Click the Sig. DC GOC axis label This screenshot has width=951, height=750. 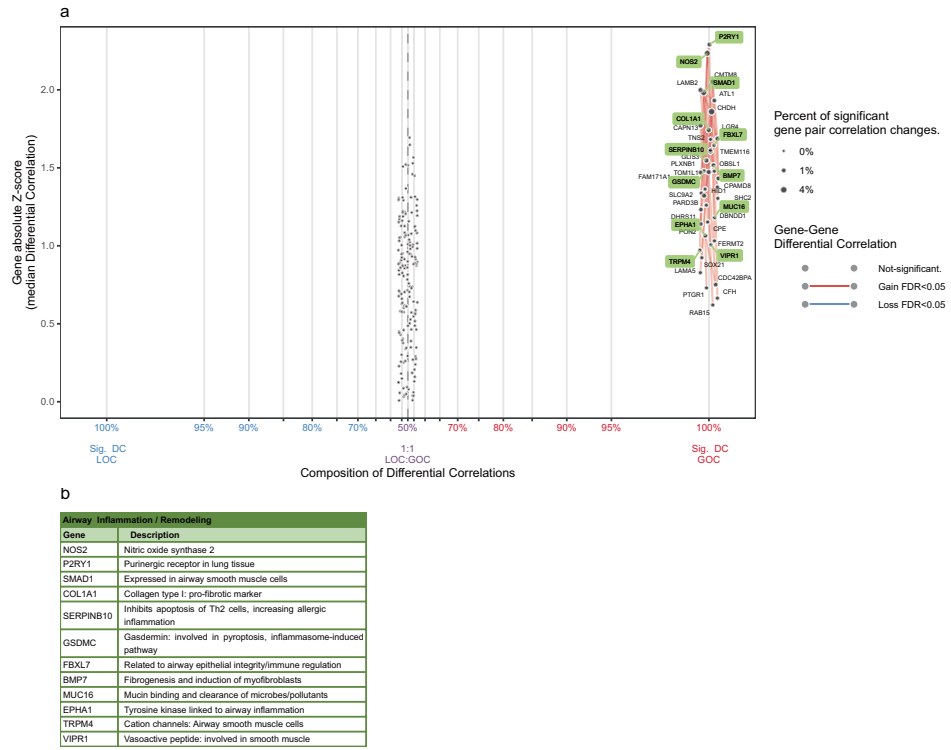pos(708,454)
